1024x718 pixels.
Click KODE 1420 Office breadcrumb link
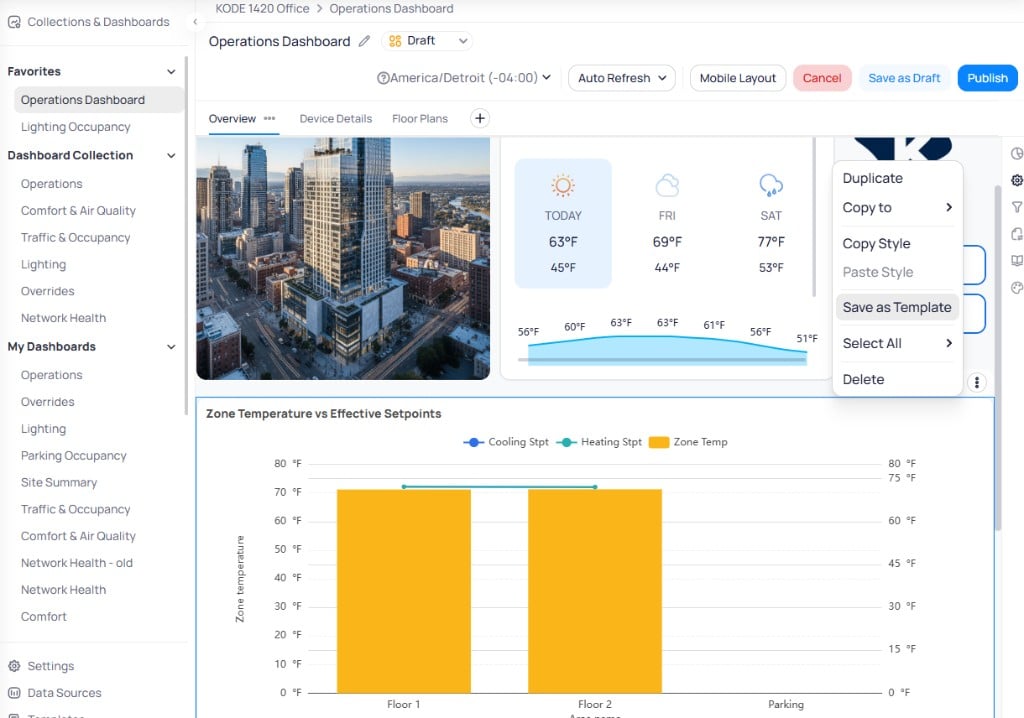[x=263, y=8]
